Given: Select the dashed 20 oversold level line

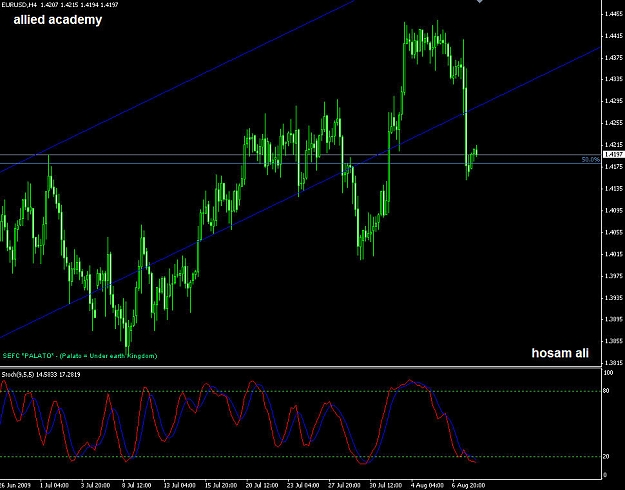Looking at the screenshot, I should coord(301,457).
